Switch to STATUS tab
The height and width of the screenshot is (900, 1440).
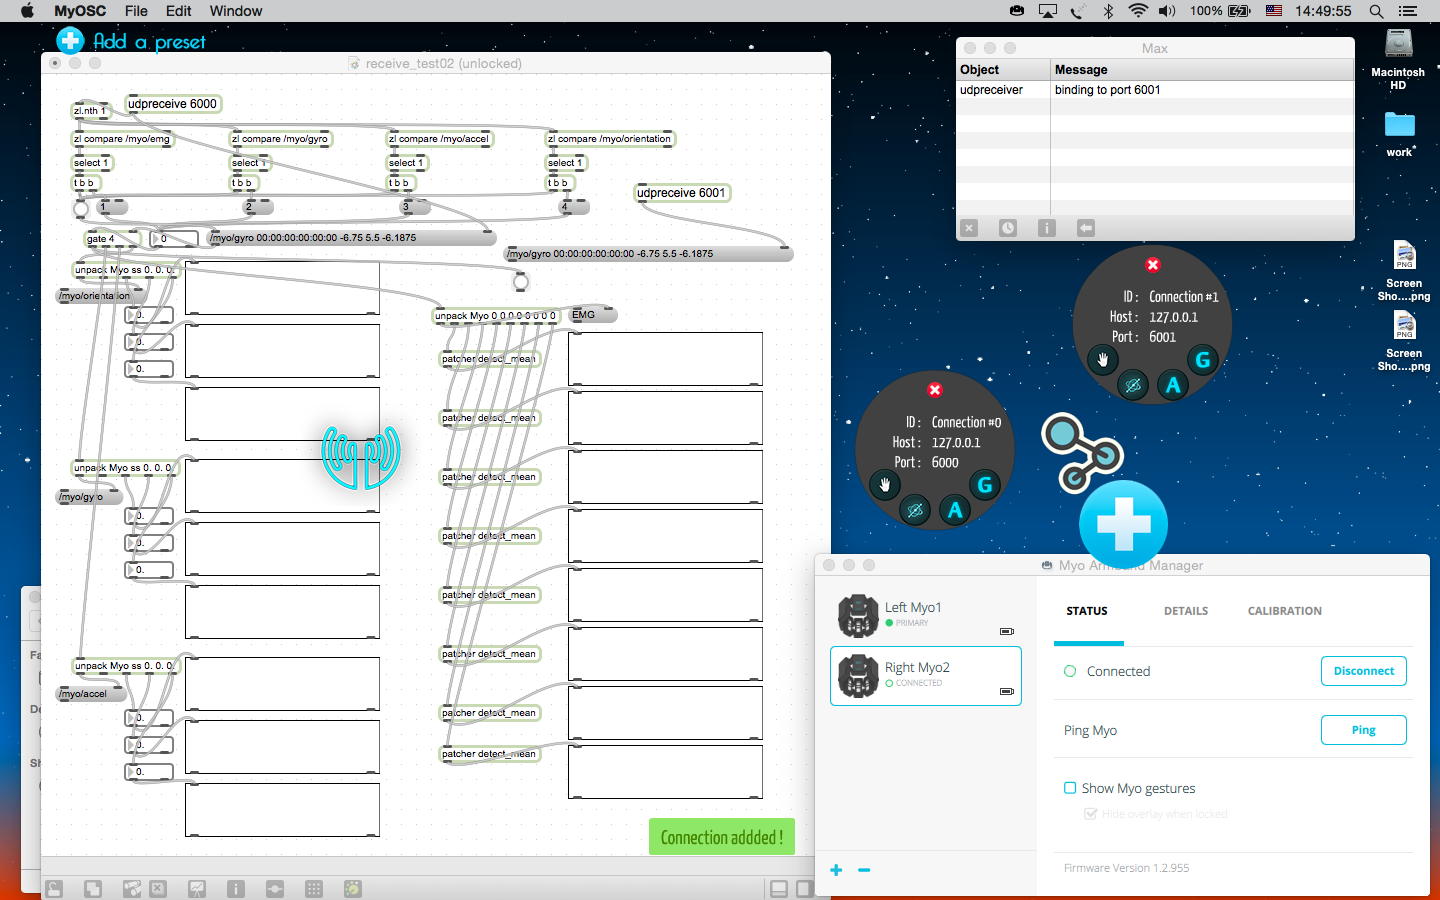[1087, 611]
